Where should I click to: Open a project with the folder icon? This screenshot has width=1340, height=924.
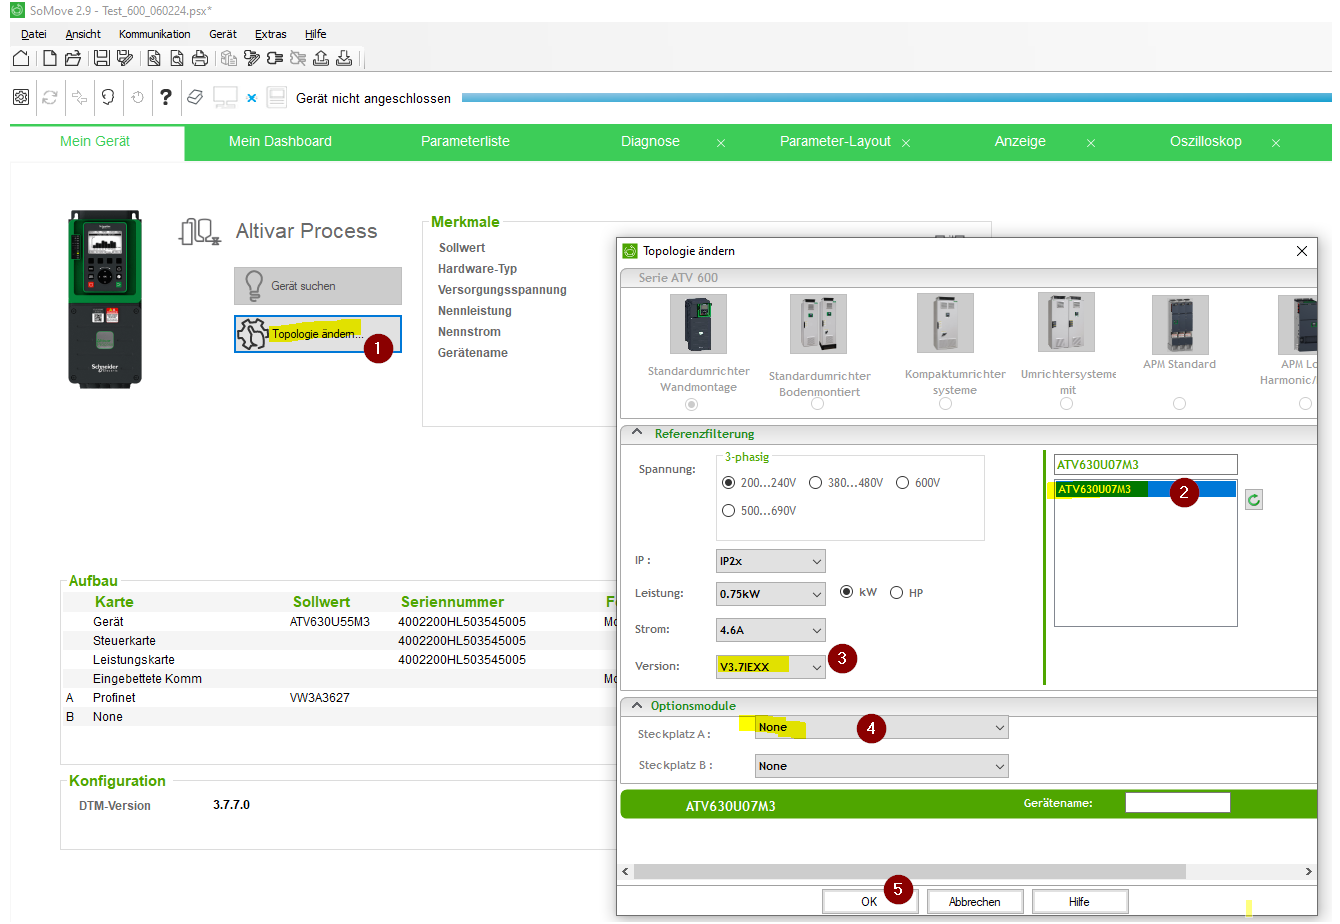73,59
